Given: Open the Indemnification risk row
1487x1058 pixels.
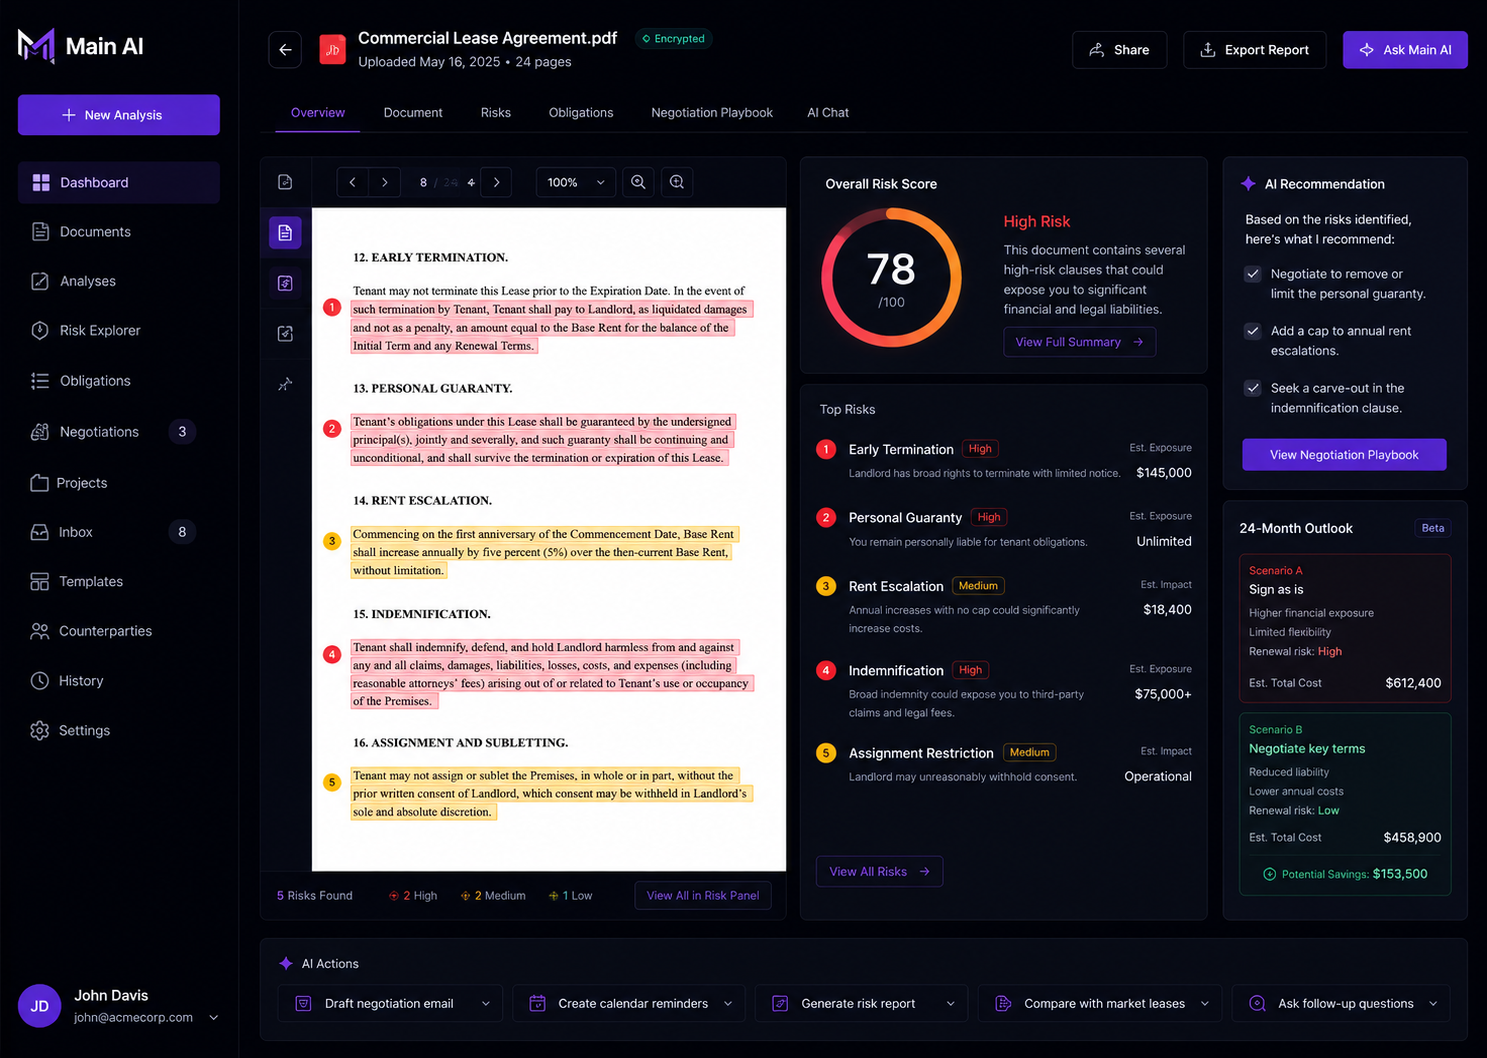Looking at the screenshot, I should click(1004, 690).
